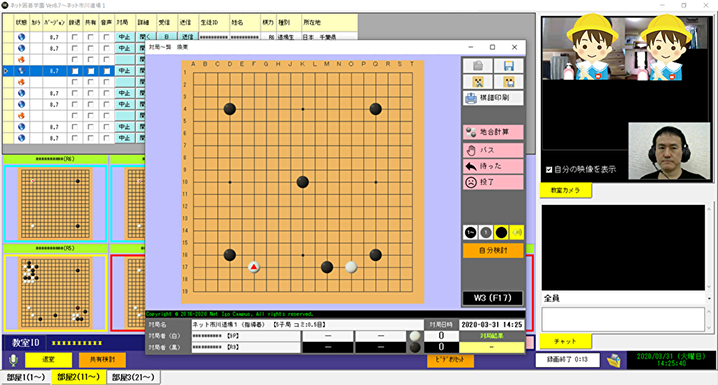Click the 棋譜印刷 print record button

493,98
